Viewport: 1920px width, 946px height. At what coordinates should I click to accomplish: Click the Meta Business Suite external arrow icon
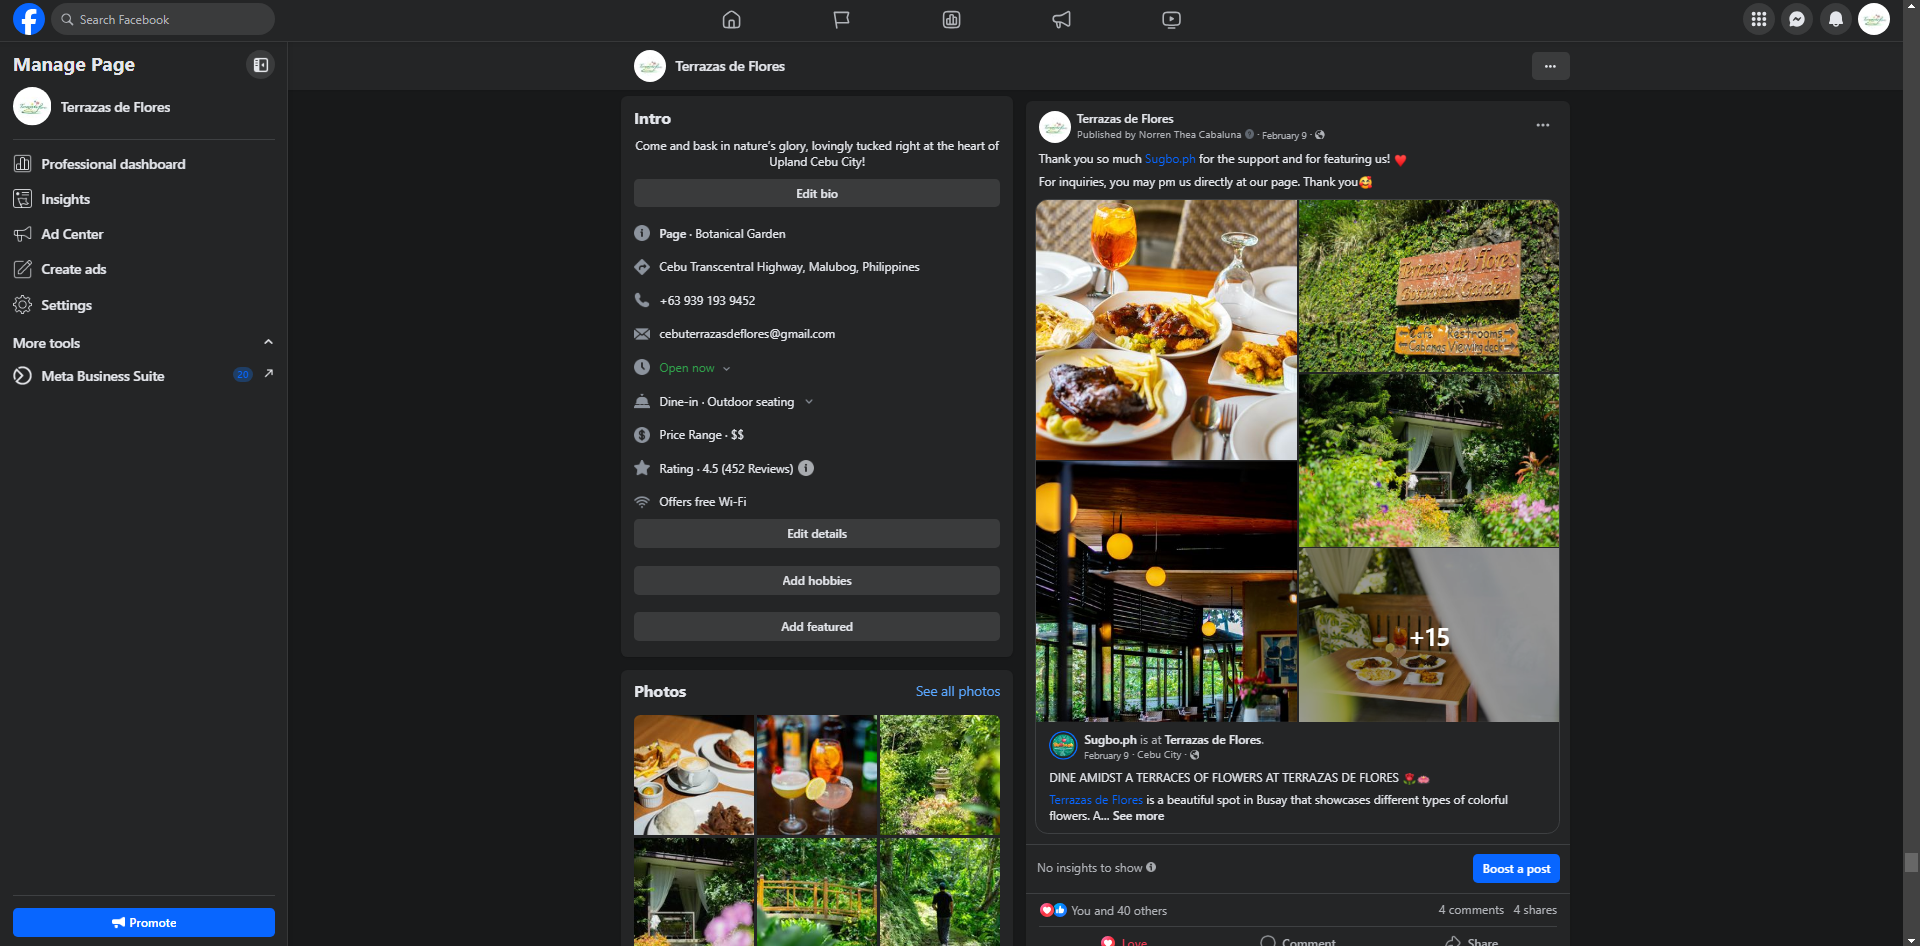click(x=268, y=374)
